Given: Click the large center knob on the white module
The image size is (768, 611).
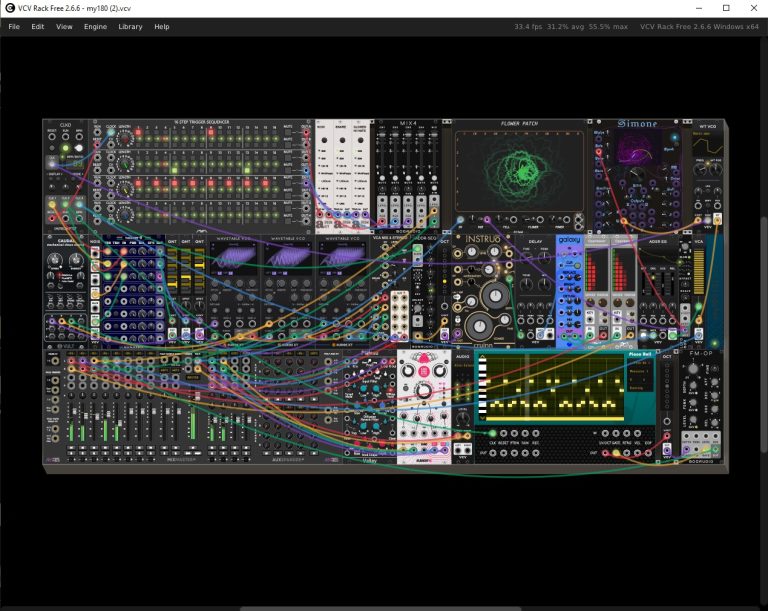Looking at the screenshot, I should click(x=424, y=391).
